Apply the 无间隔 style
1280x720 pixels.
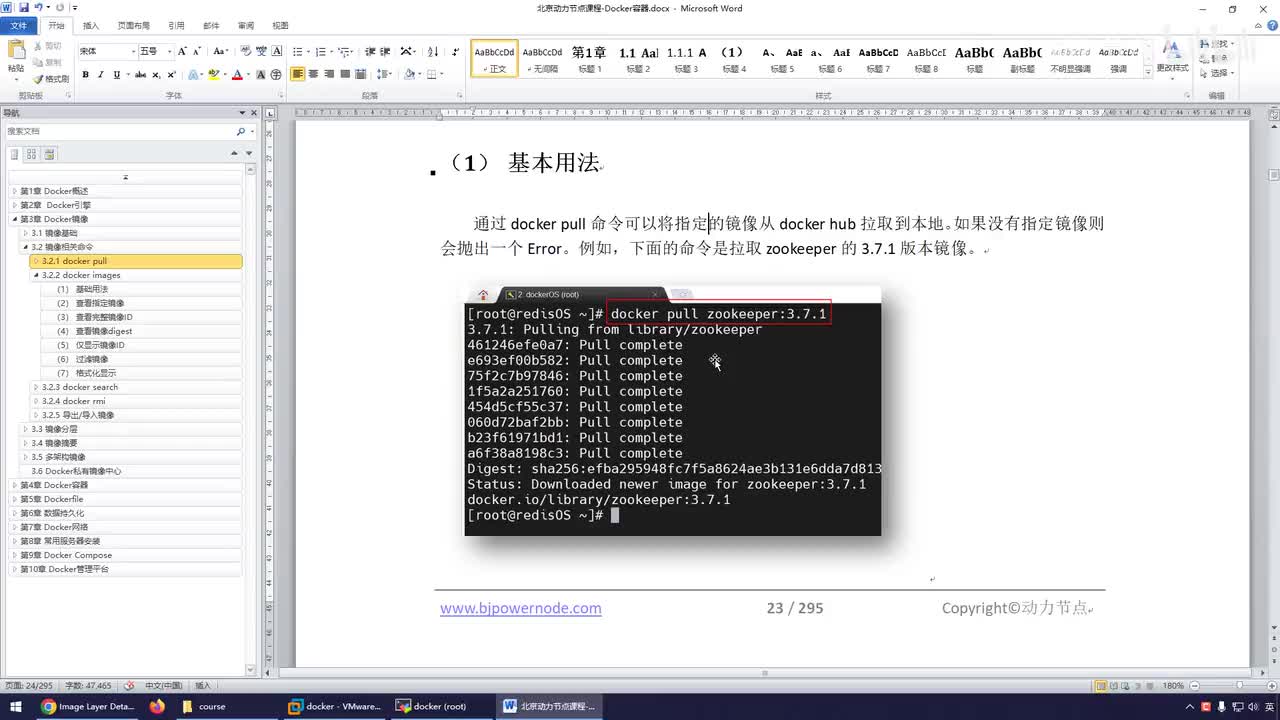click(543, 58)
